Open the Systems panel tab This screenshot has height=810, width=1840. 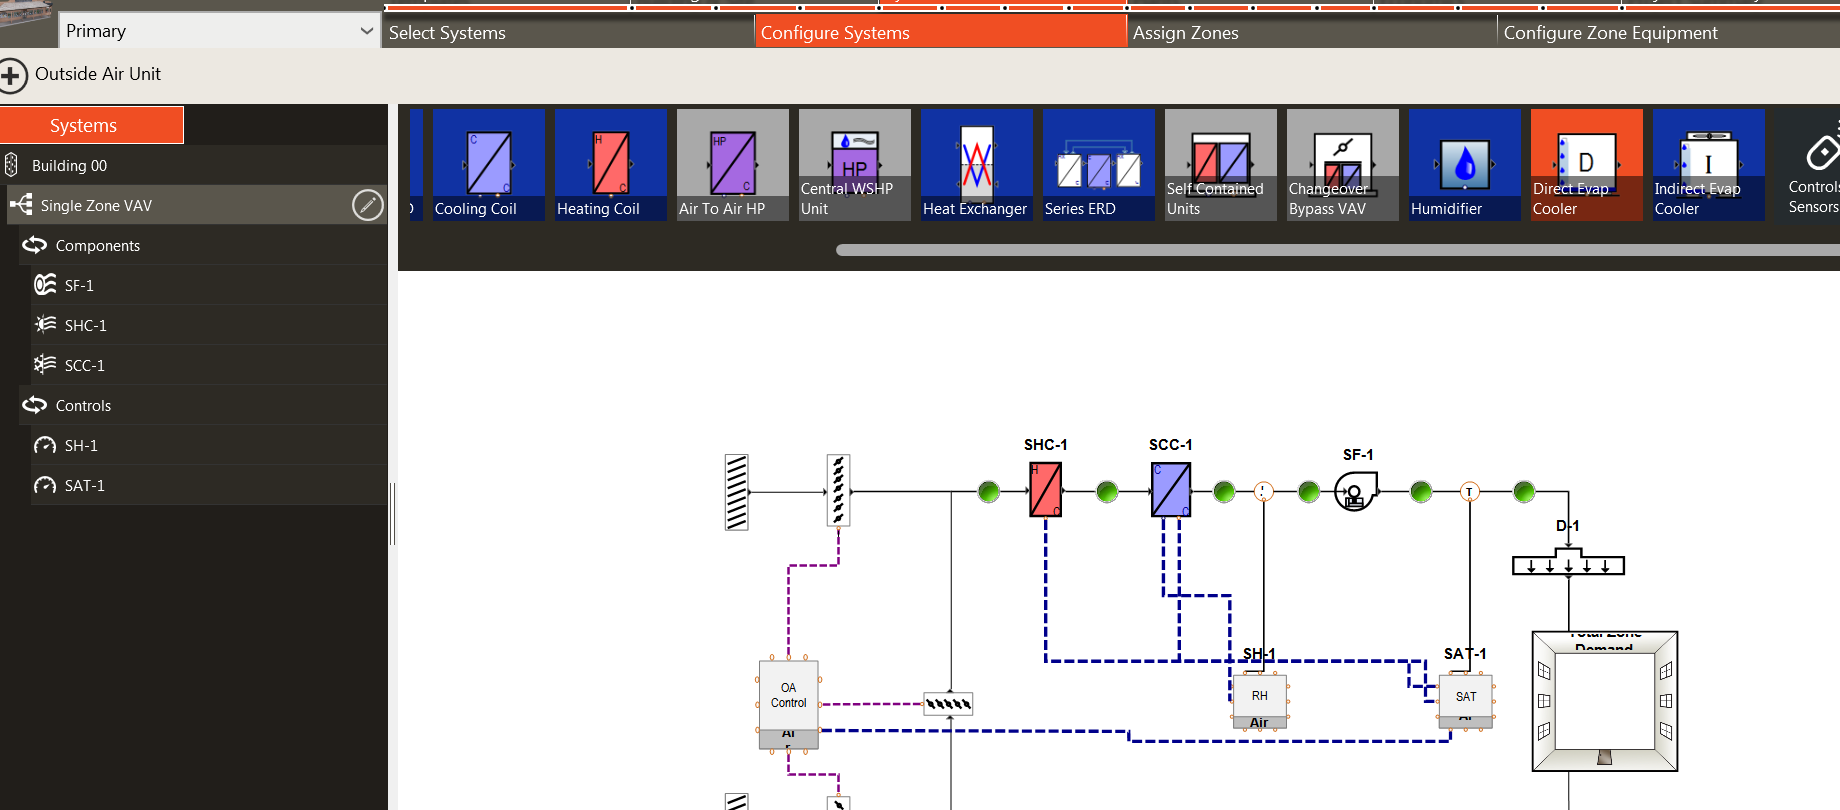pos(92,125)
